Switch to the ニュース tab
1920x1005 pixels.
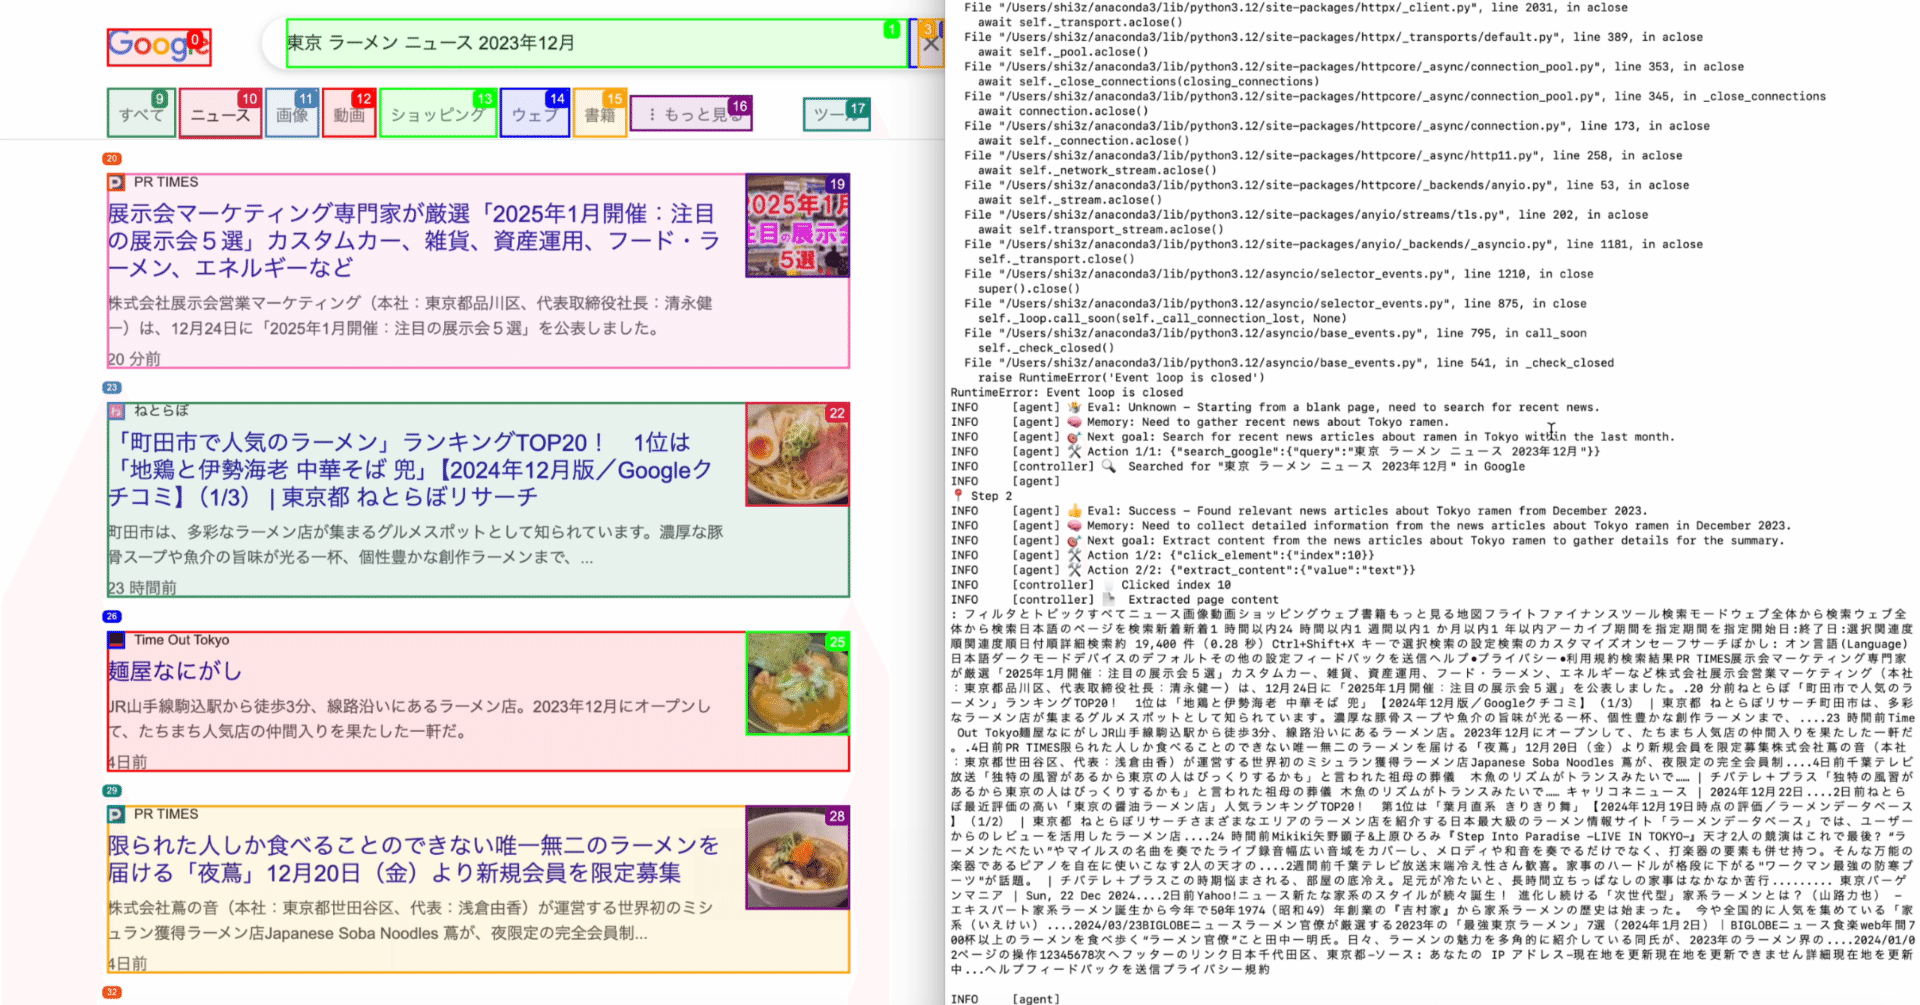click(x=220, y=113)
